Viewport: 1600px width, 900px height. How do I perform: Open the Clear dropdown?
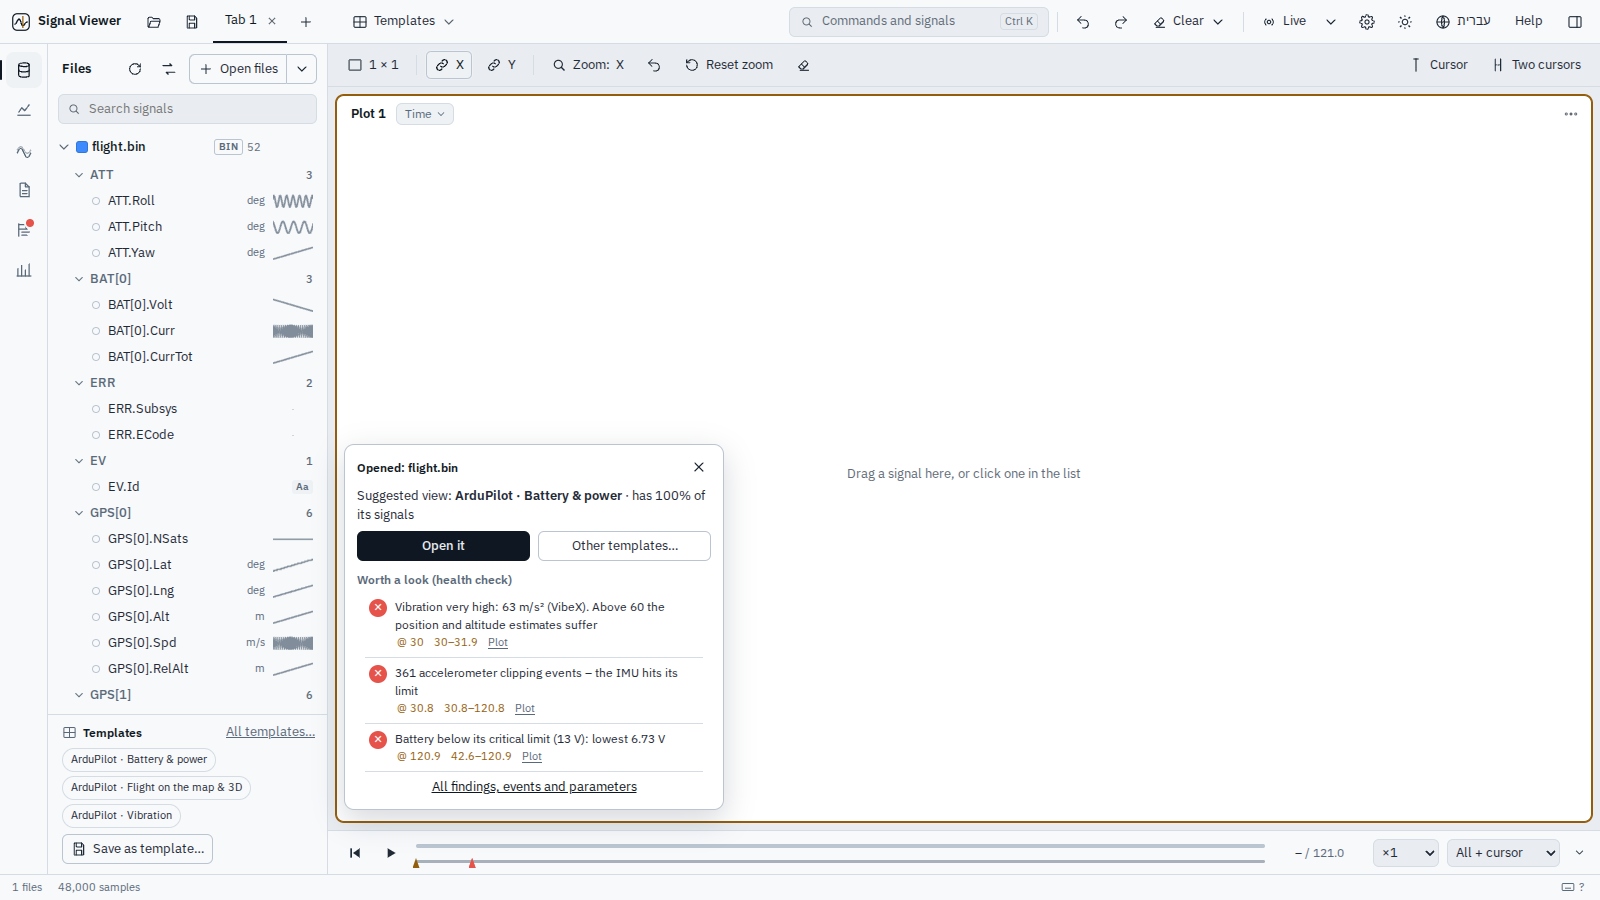coord(1188,21)
